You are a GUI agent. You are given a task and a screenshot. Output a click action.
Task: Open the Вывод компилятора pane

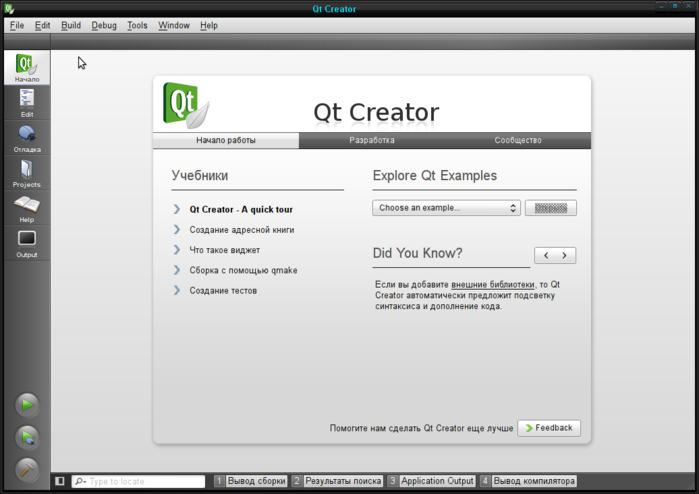click(x=528, y=481)
